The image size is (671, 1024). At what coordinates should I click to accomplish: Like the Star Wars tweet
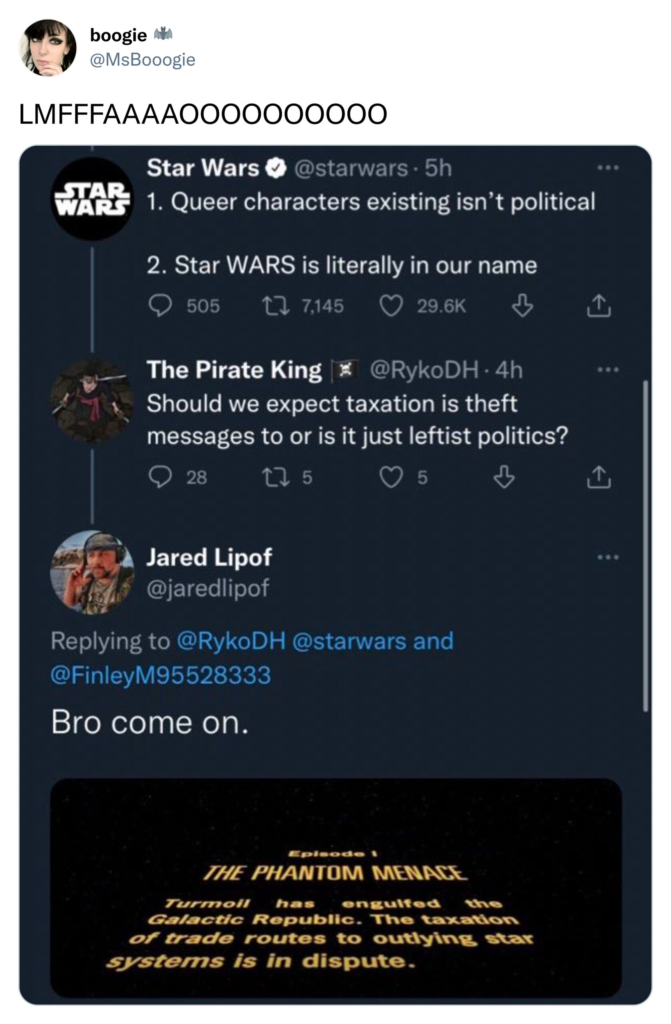point(393,306)
